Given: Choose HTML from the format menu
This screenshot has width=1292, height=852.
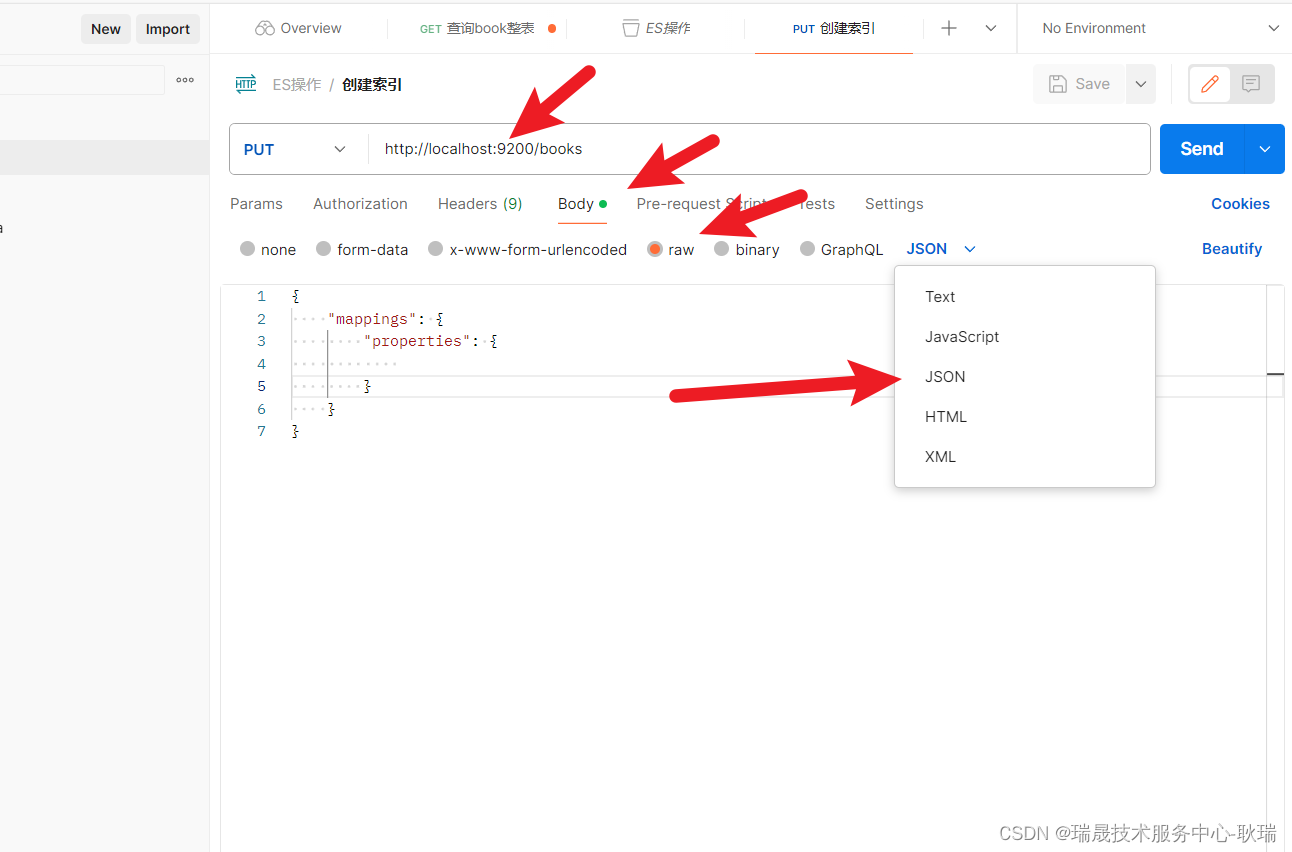Looking at the screenshot, I should (x=1025, y=417).
